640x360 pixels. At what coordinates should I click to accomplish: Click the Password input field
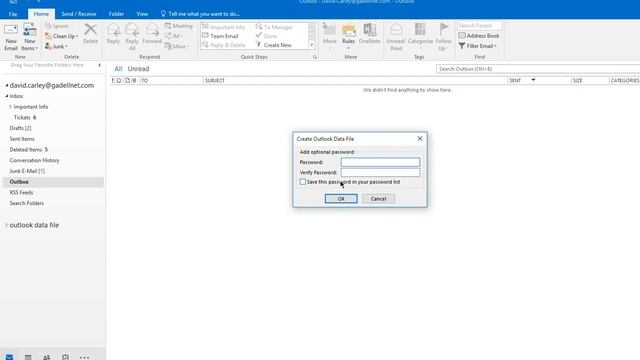click(380, 162)
